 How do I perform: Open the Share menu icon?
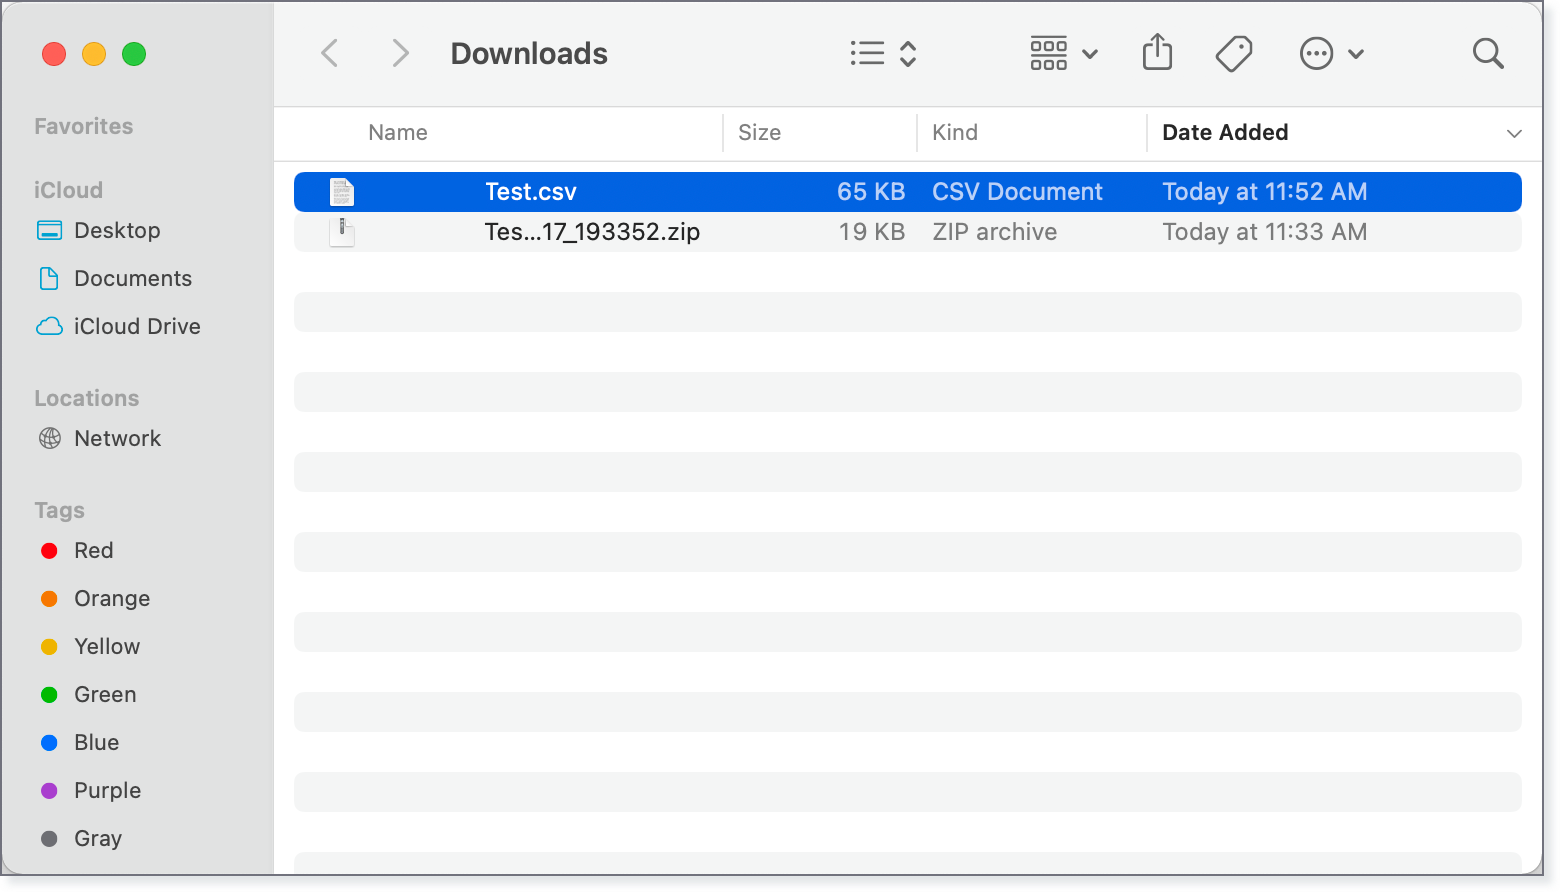coord(1157,52)
